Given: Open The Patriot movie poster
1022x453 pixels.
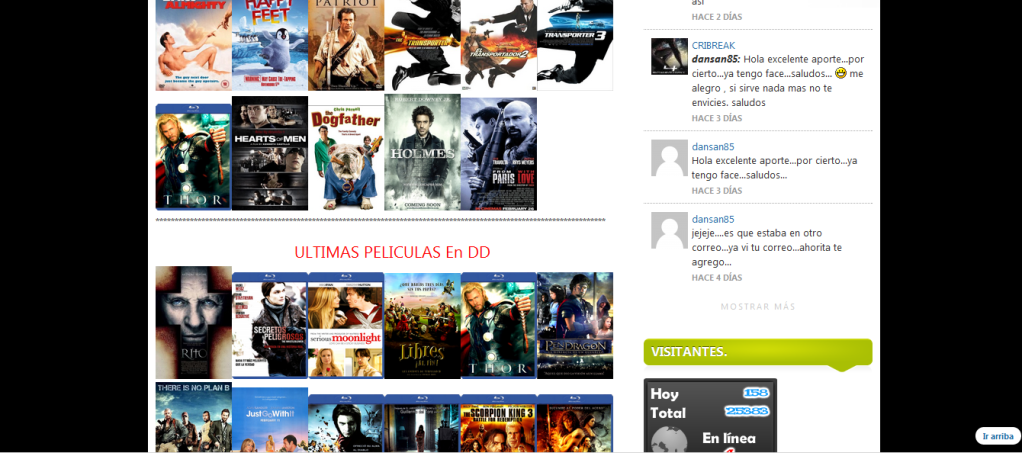Looking at the screenshot, I should (346, 45).
